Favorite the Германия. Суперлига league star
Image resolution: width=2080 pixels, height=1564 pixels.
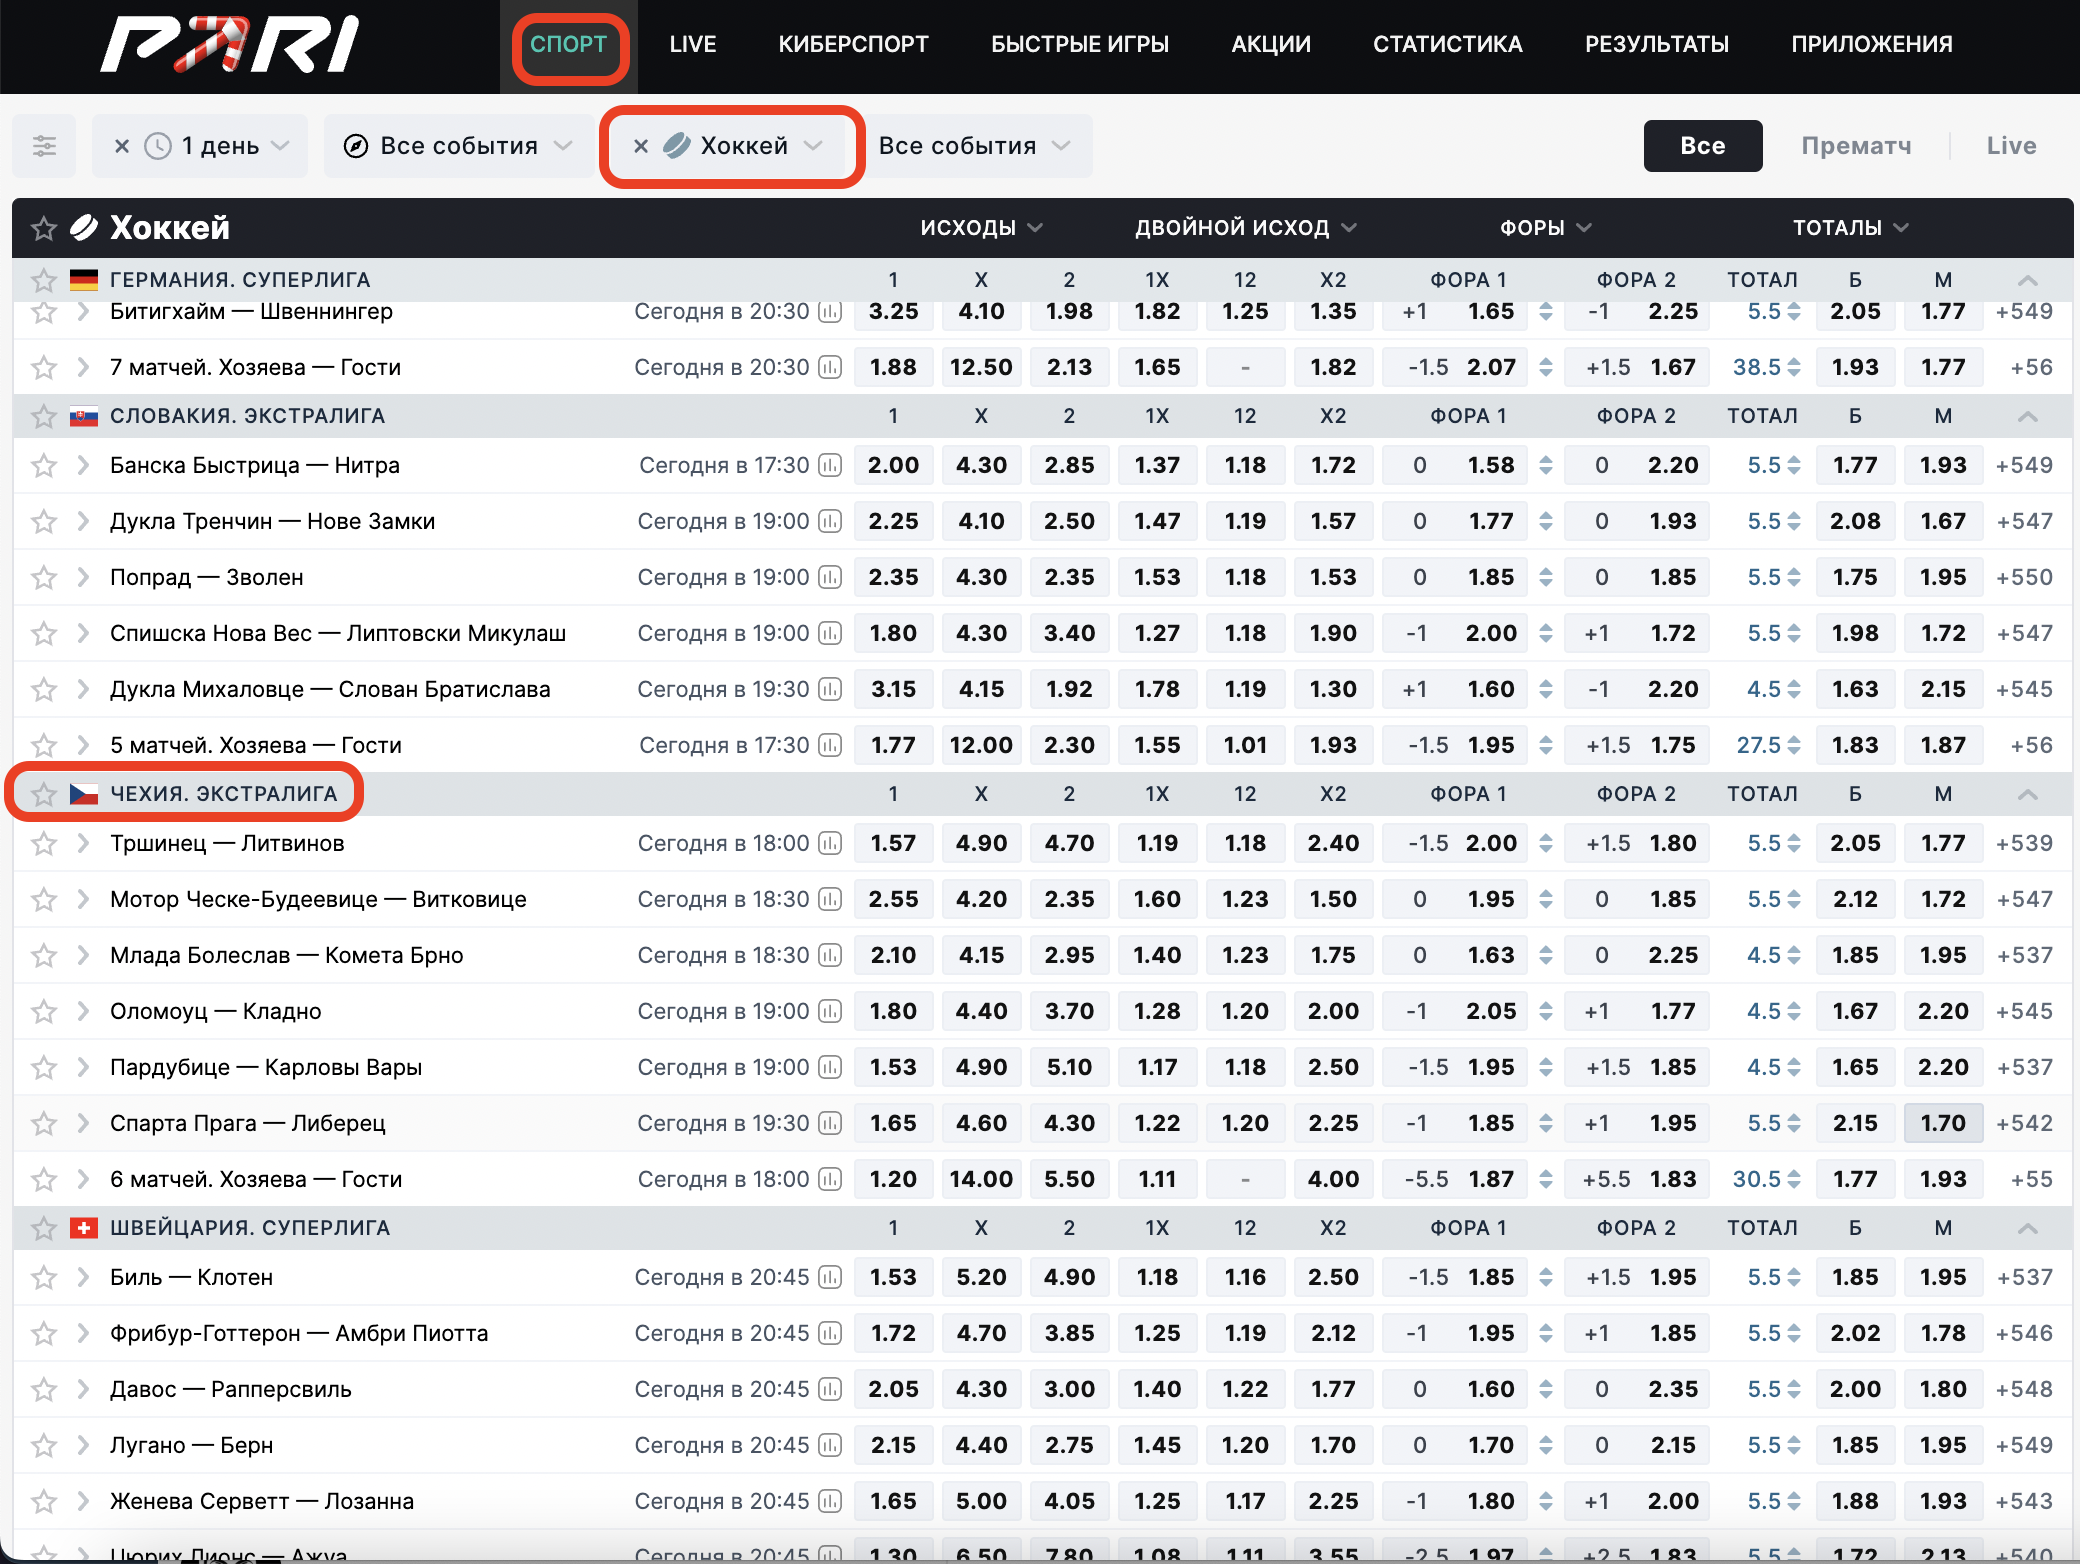pyautogui.click(x=44, y=280)
